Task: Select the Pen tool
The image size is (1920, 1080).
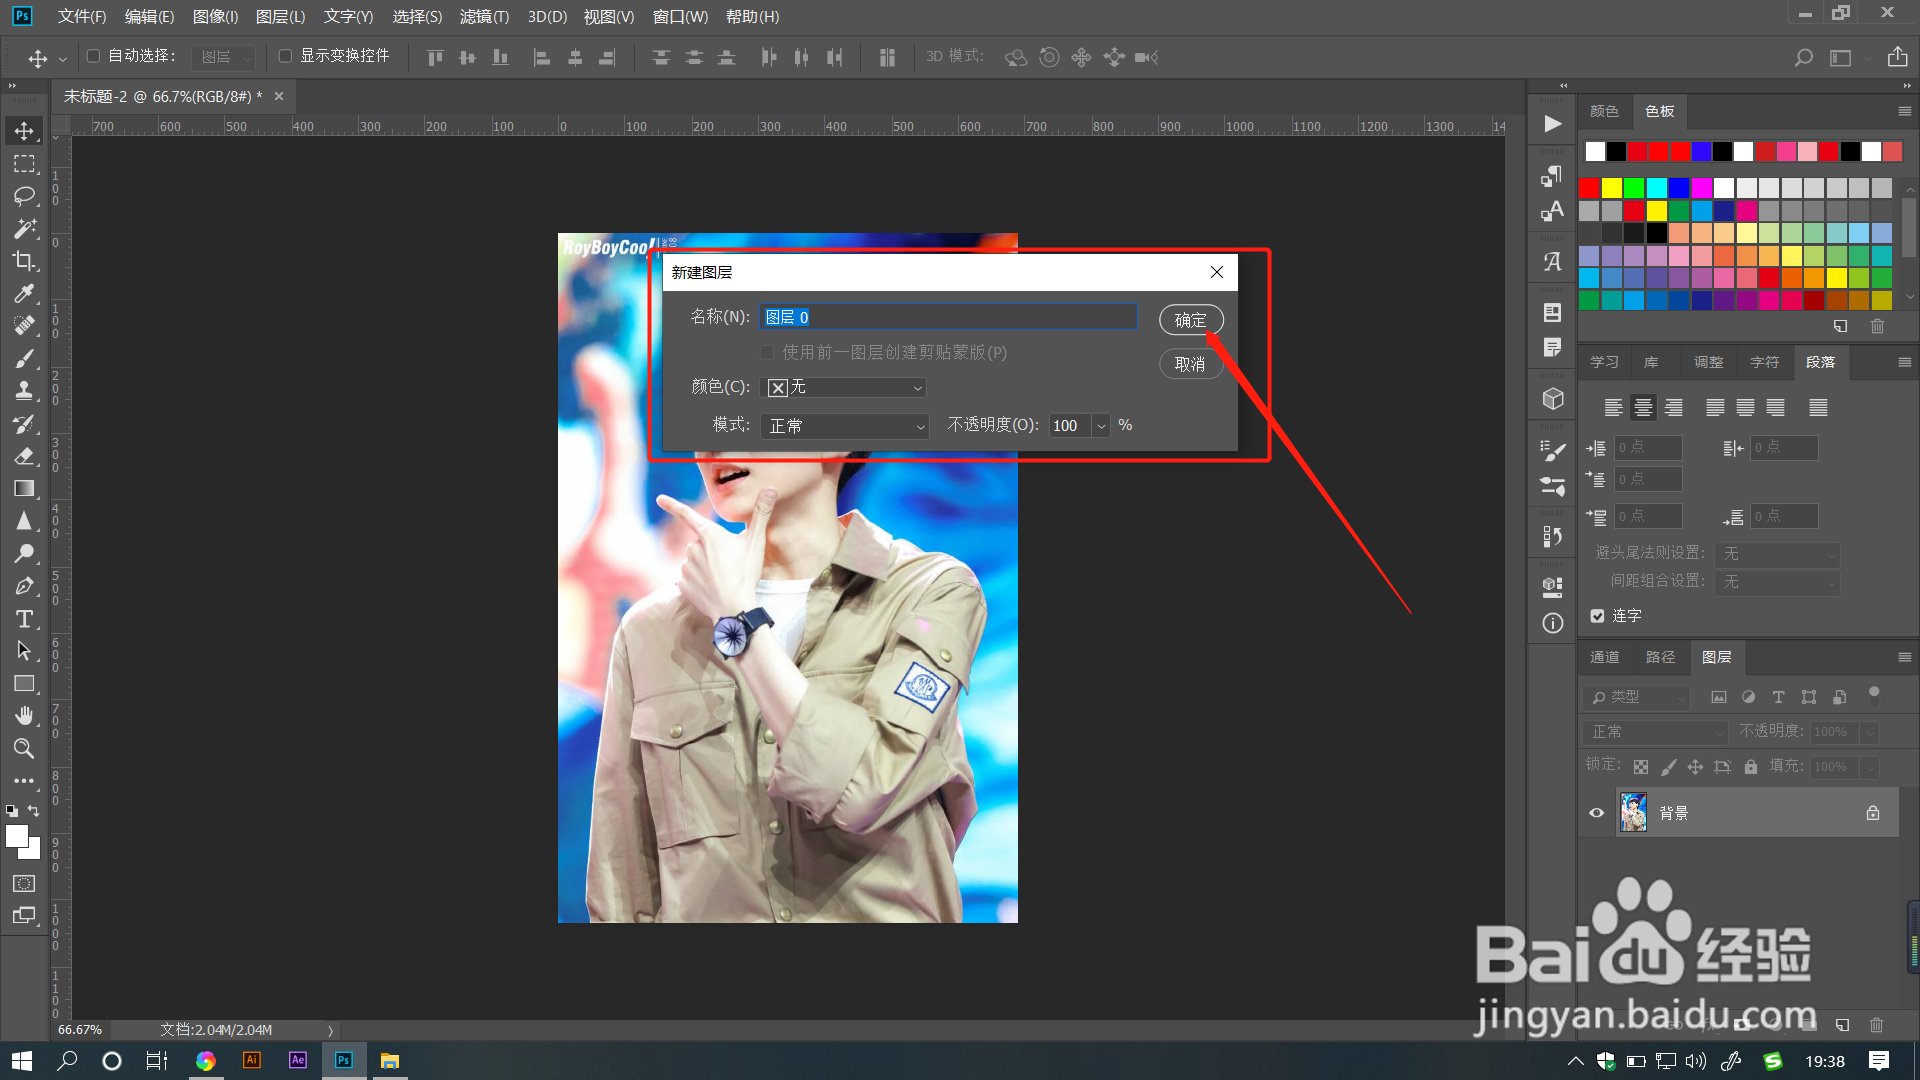Action: click(24, 586)
